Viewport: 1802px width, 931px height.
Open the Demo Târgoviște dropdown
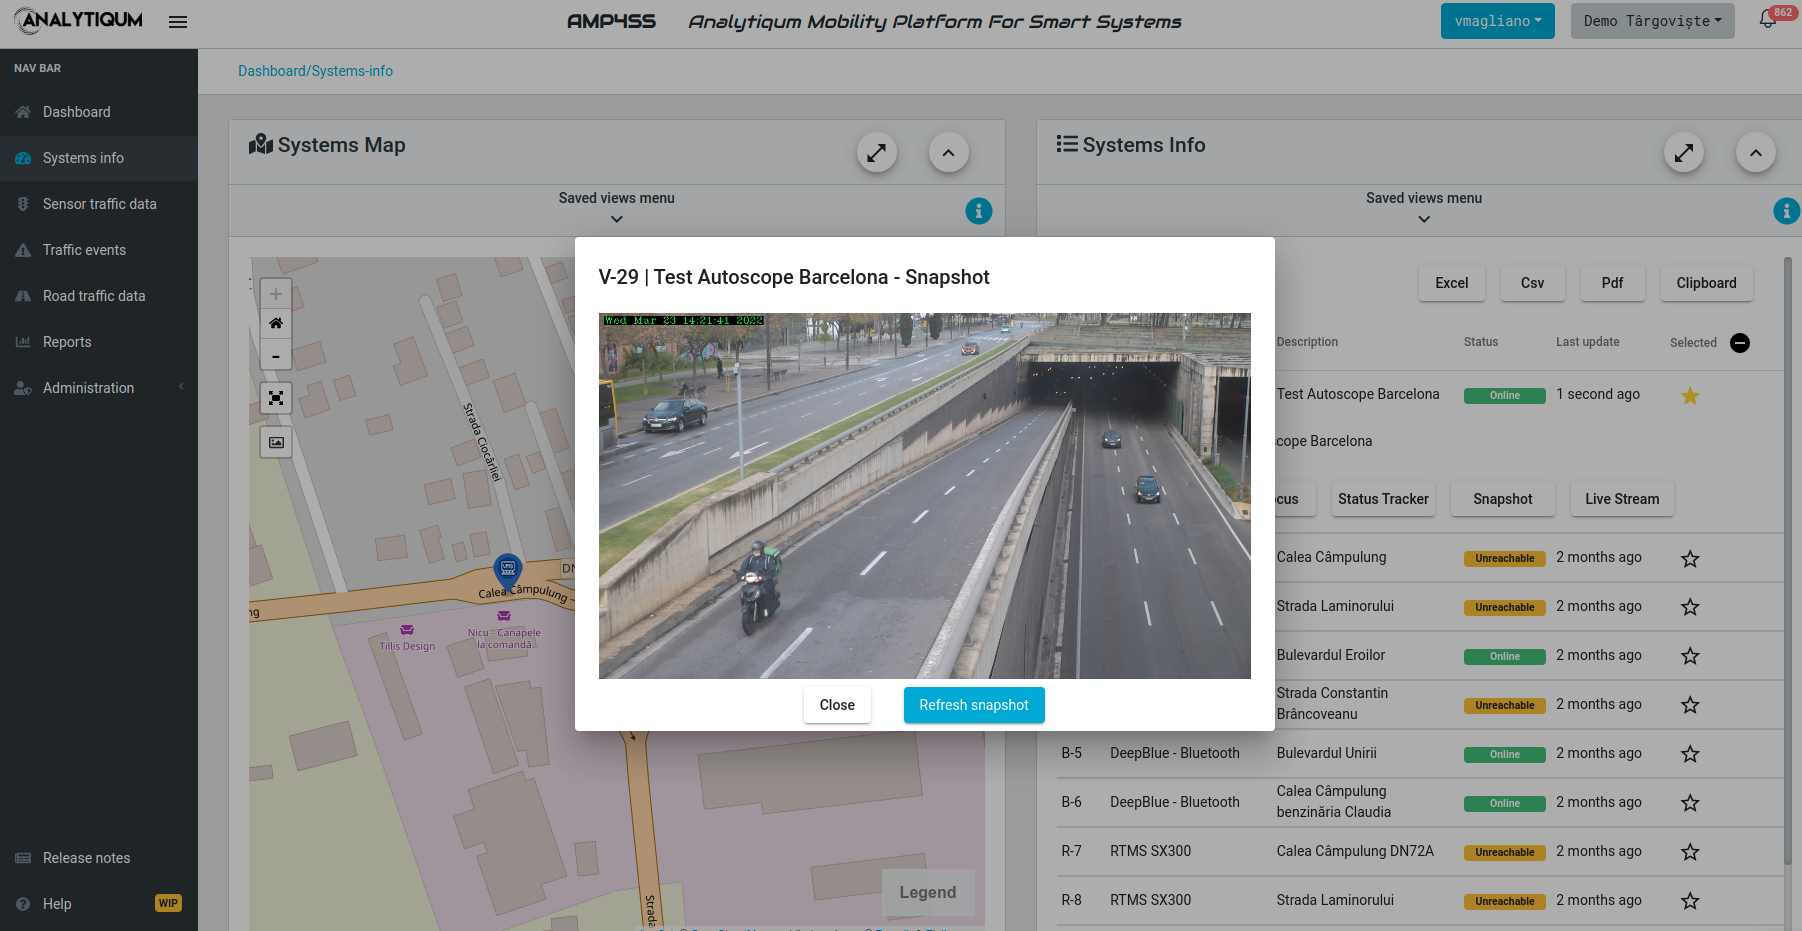coord(1651,21)
